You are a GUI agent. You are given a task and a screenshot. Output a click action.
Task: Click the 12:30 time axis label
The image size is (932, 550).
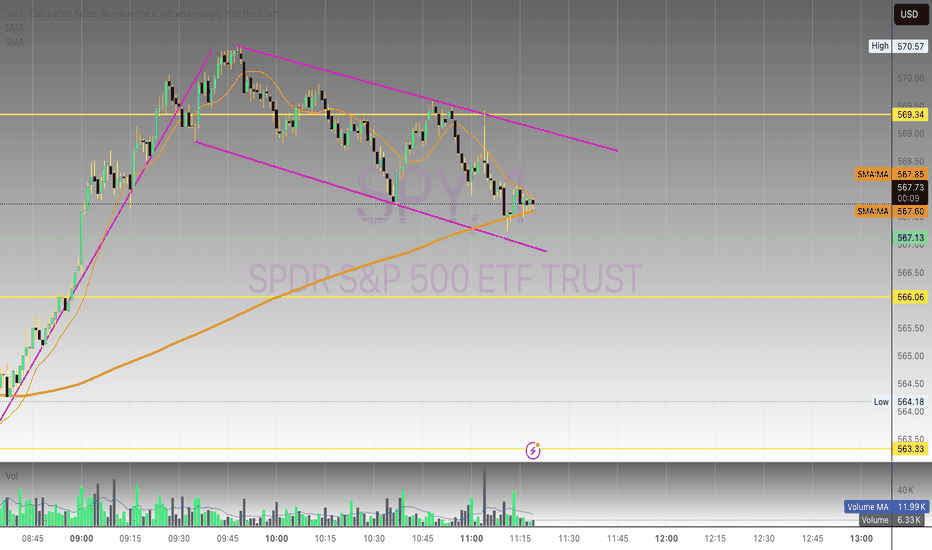coord(764,539)
